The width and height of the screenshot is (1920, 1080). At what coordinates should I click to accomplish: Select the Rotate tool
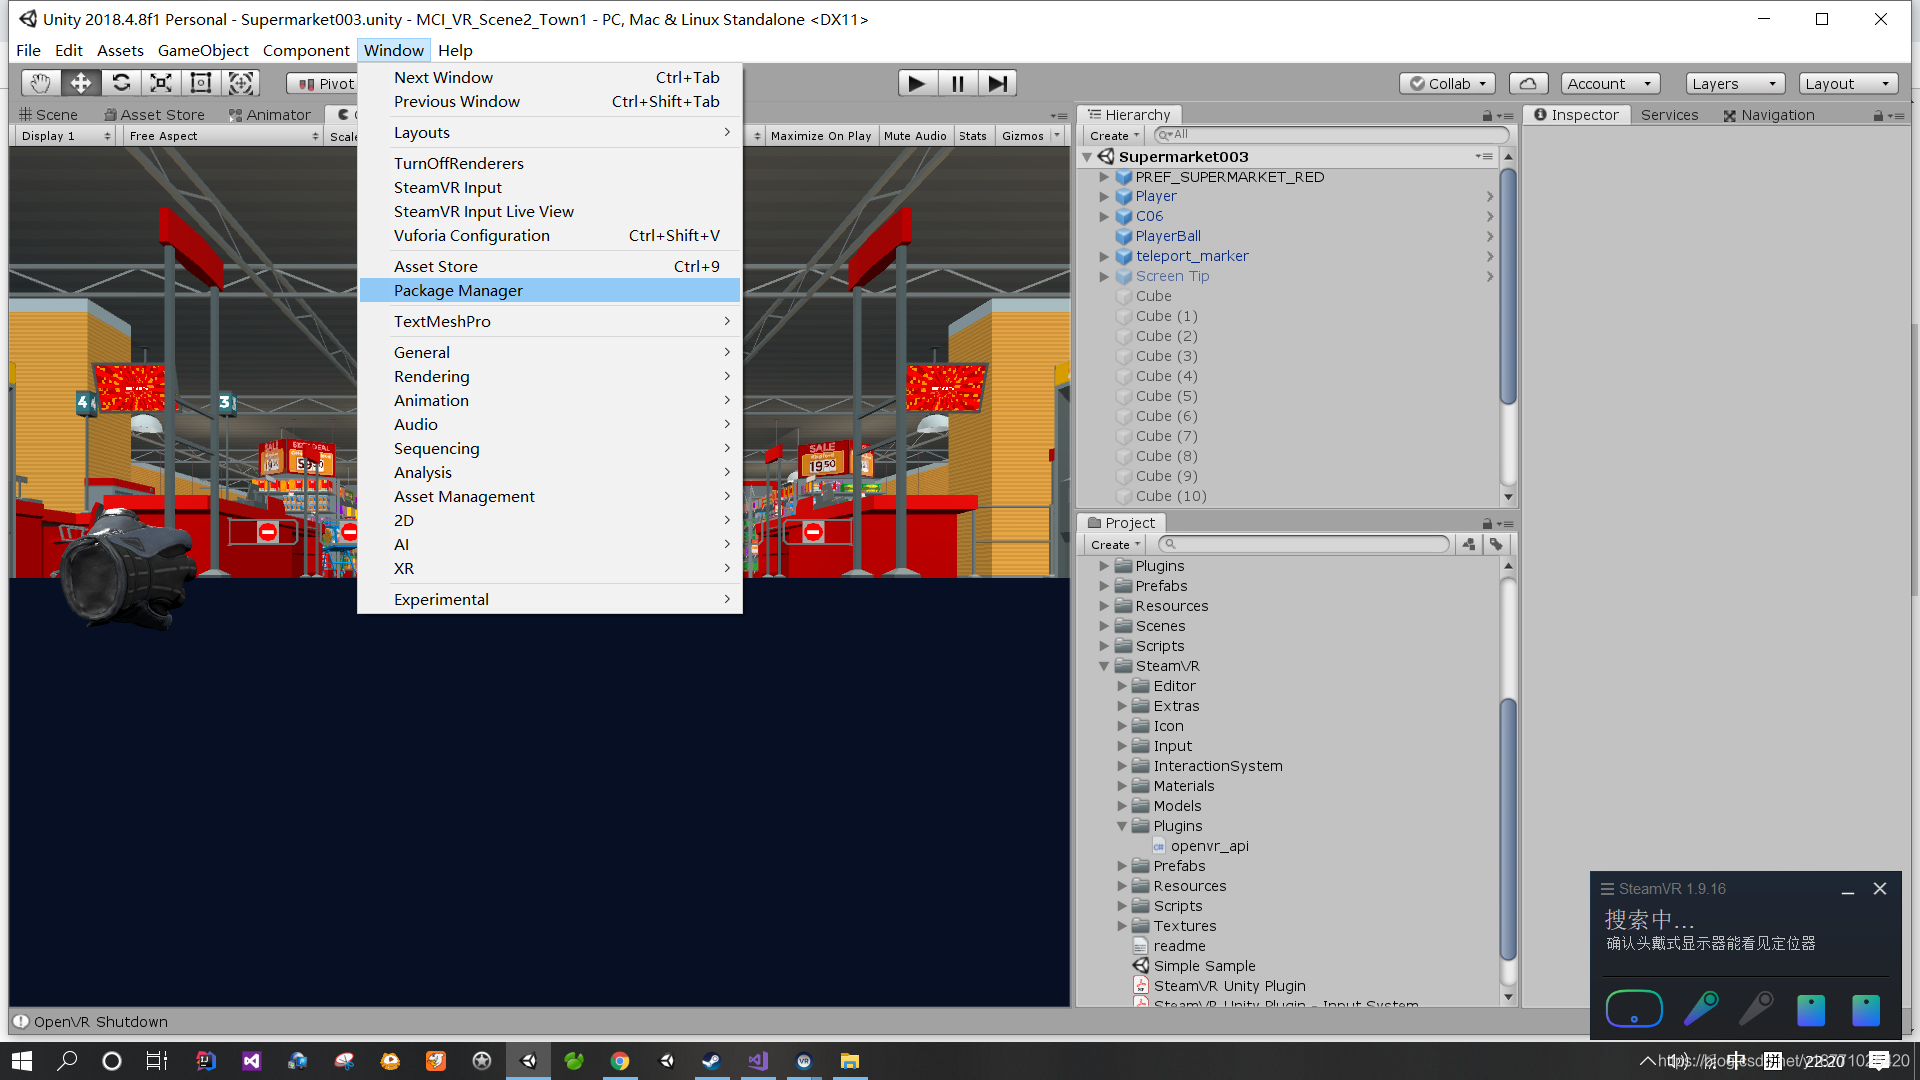pos(121,83)
